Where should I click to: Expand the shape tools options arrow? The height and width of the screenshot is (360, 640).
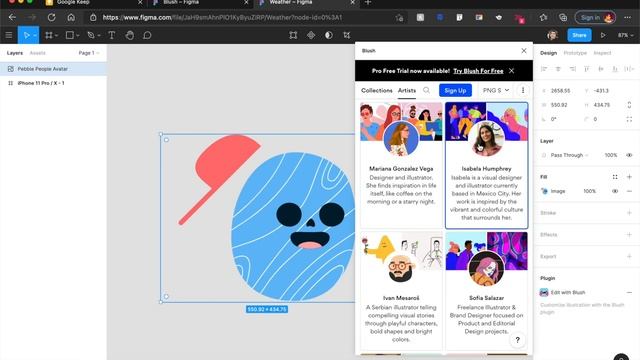(x=78, y=36)
